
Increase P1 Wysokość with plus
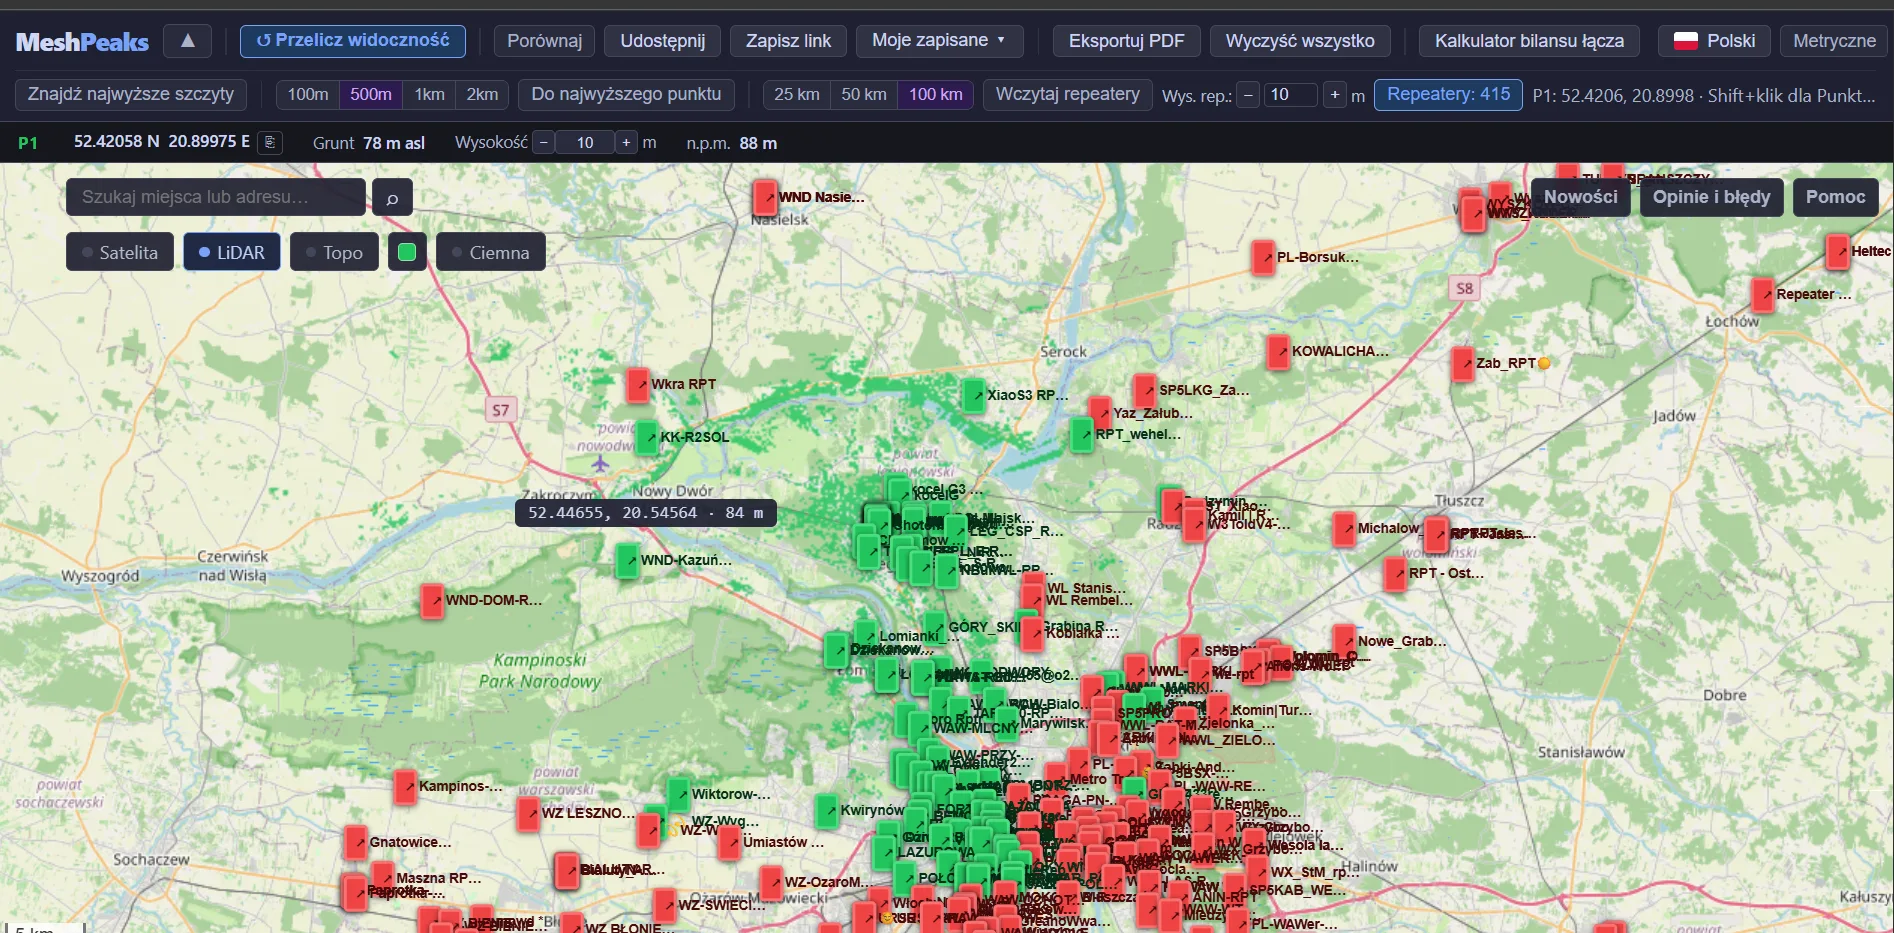coord(626,143)
